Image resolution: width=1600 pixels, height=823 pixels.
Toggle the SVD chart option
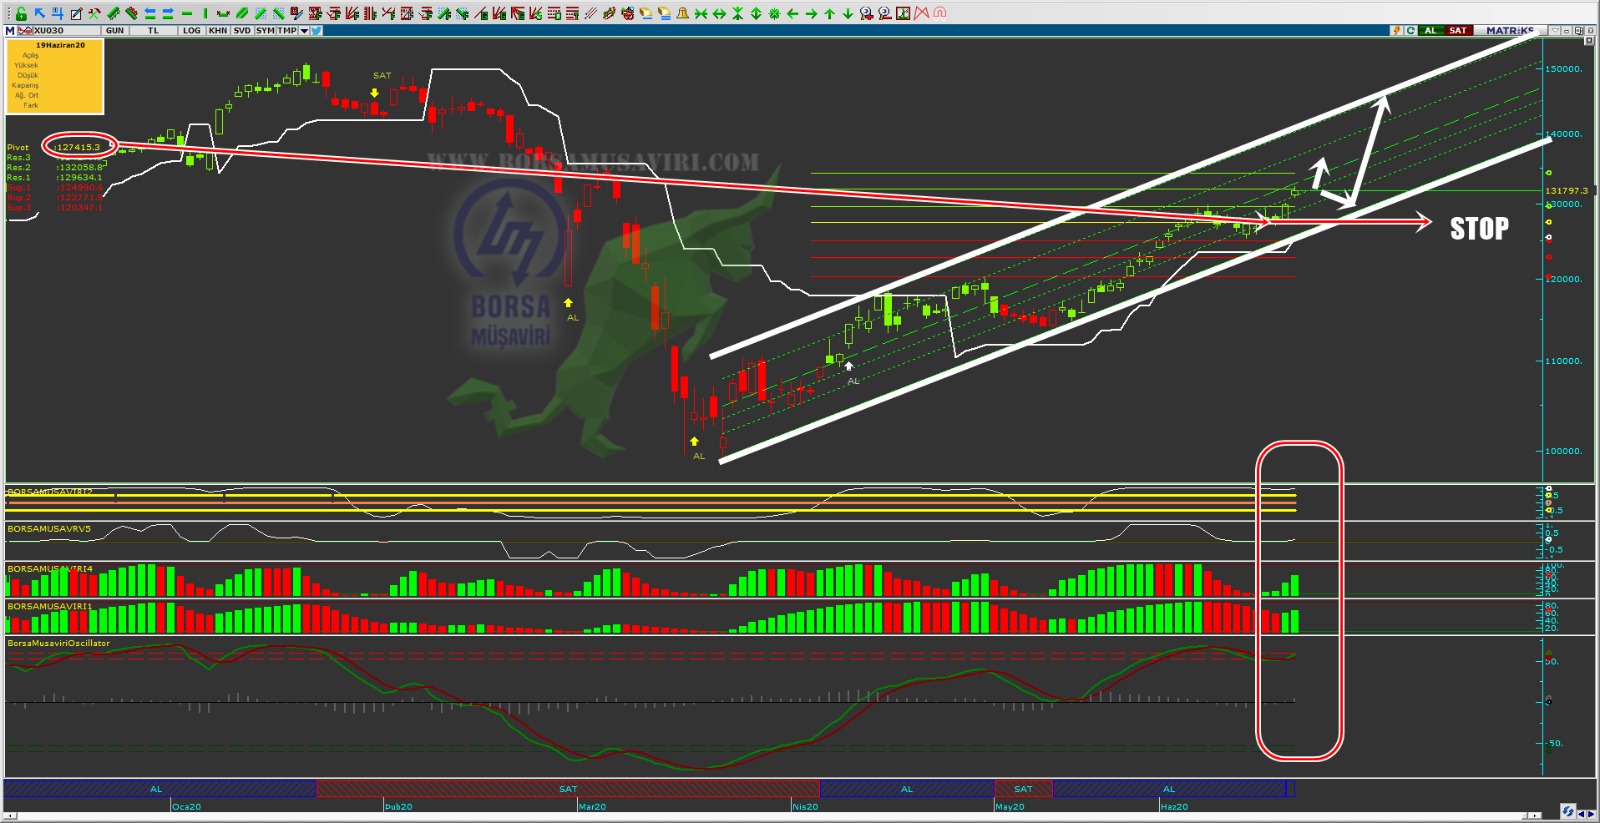[242, 30]
